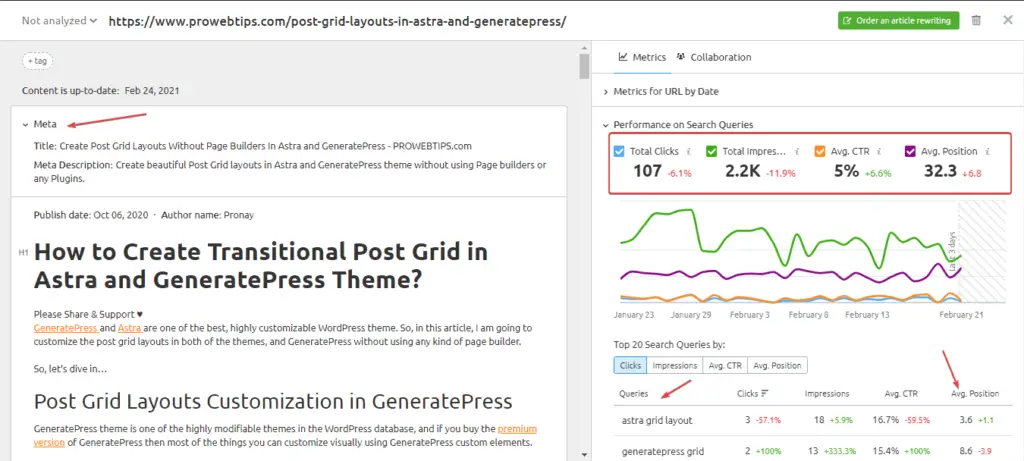The width and height of the screenshot is (1024, 461).
Task: Open the Astra link in article
Action: pos(129,328)
